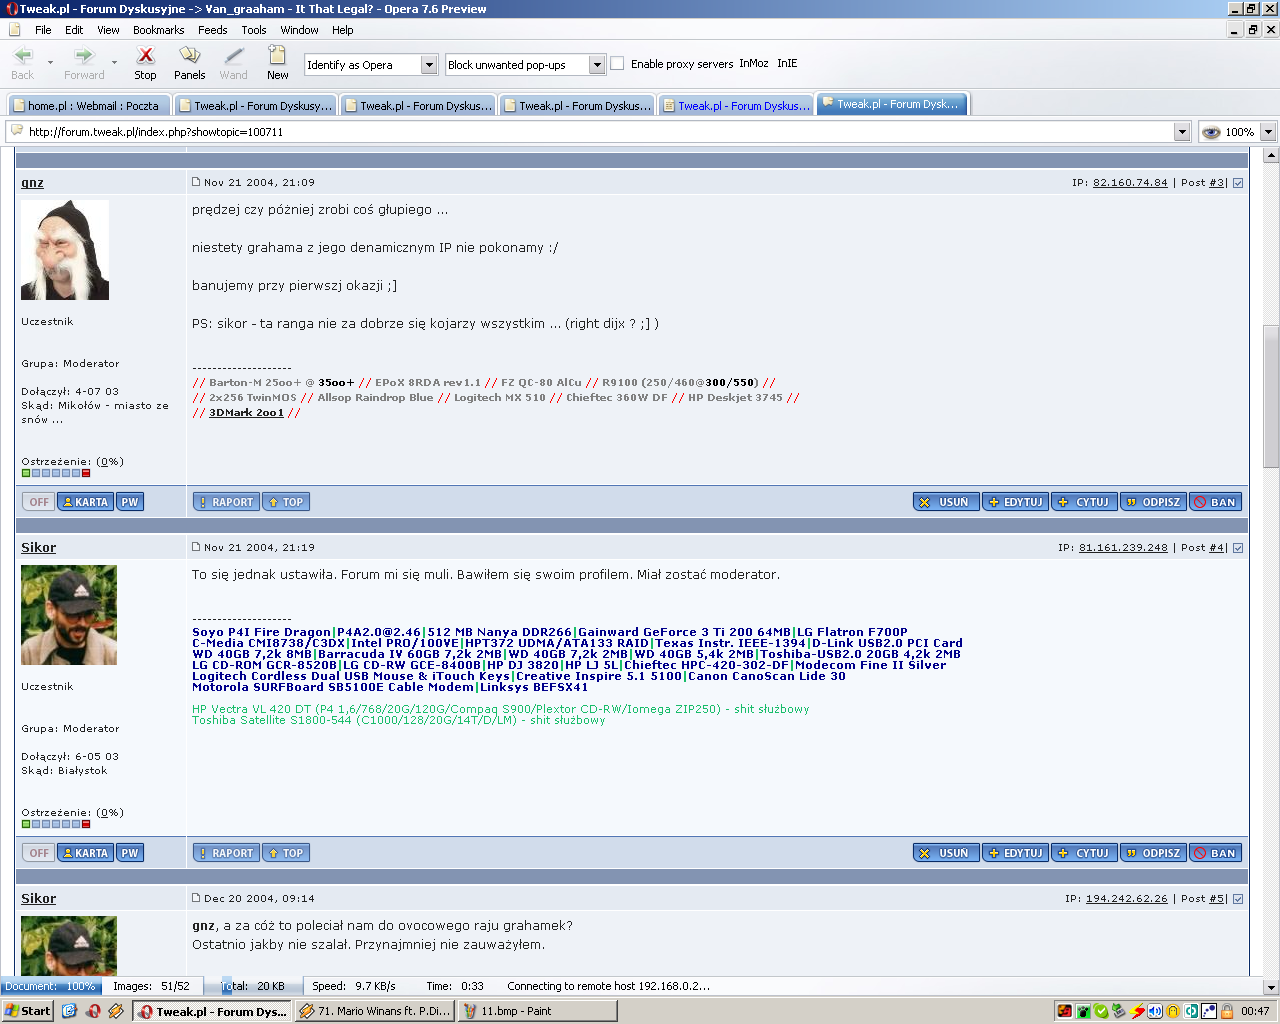Expand the 100% zoom level dropdown

click(1268, 132)
